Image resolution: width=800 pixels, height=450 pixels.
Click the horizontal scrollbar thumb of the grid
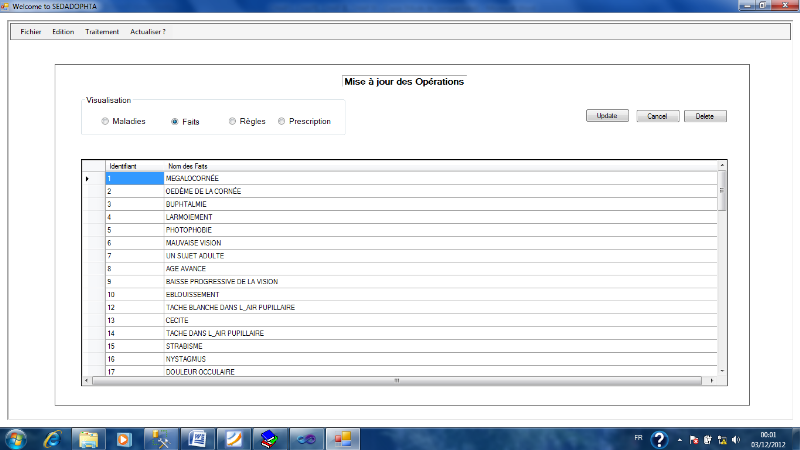(x=397, y=381)
